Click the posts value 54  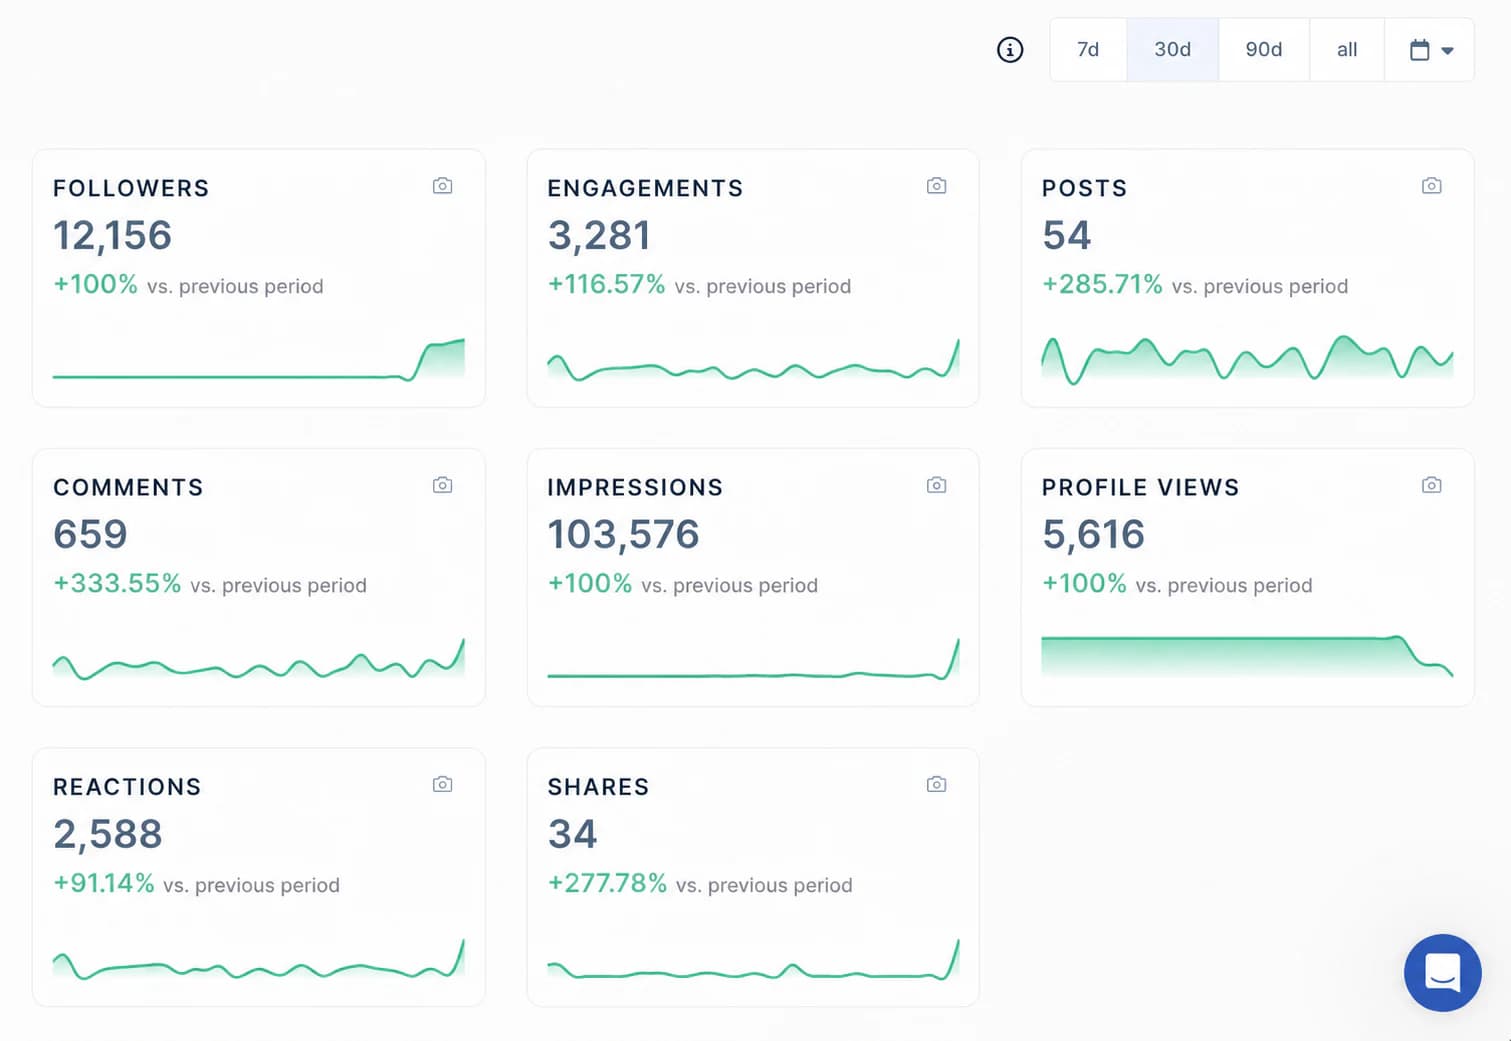click(1066, 236)
